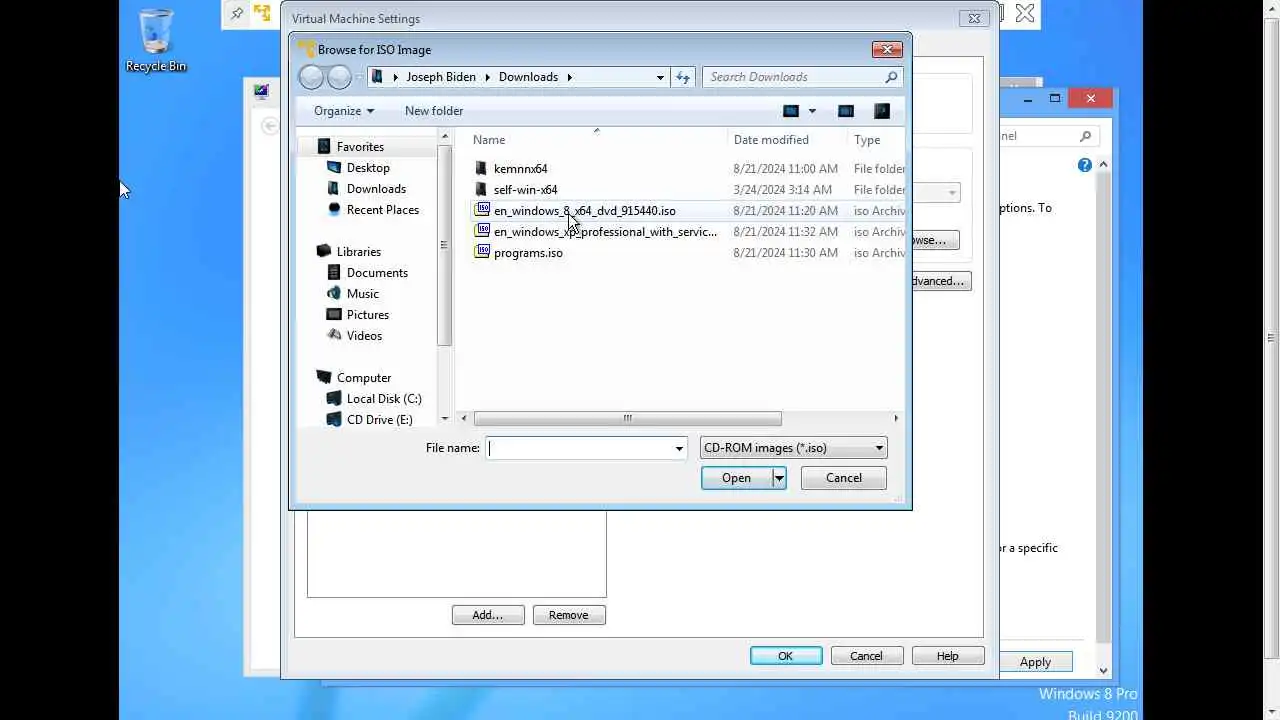Sort files by Type column header
Image resolution: width=1280 pixels, height=720 pixels.
876,140
